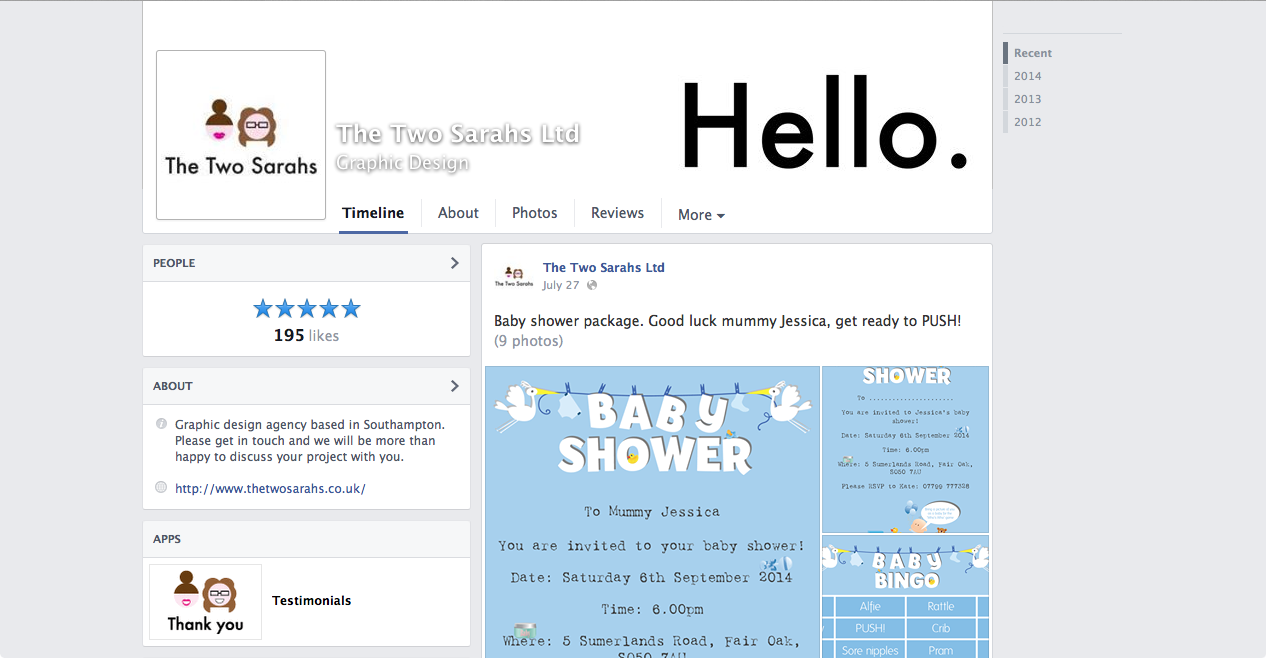
Task: Click the globe icon beside website URL
Action: [x=161, y=488]
